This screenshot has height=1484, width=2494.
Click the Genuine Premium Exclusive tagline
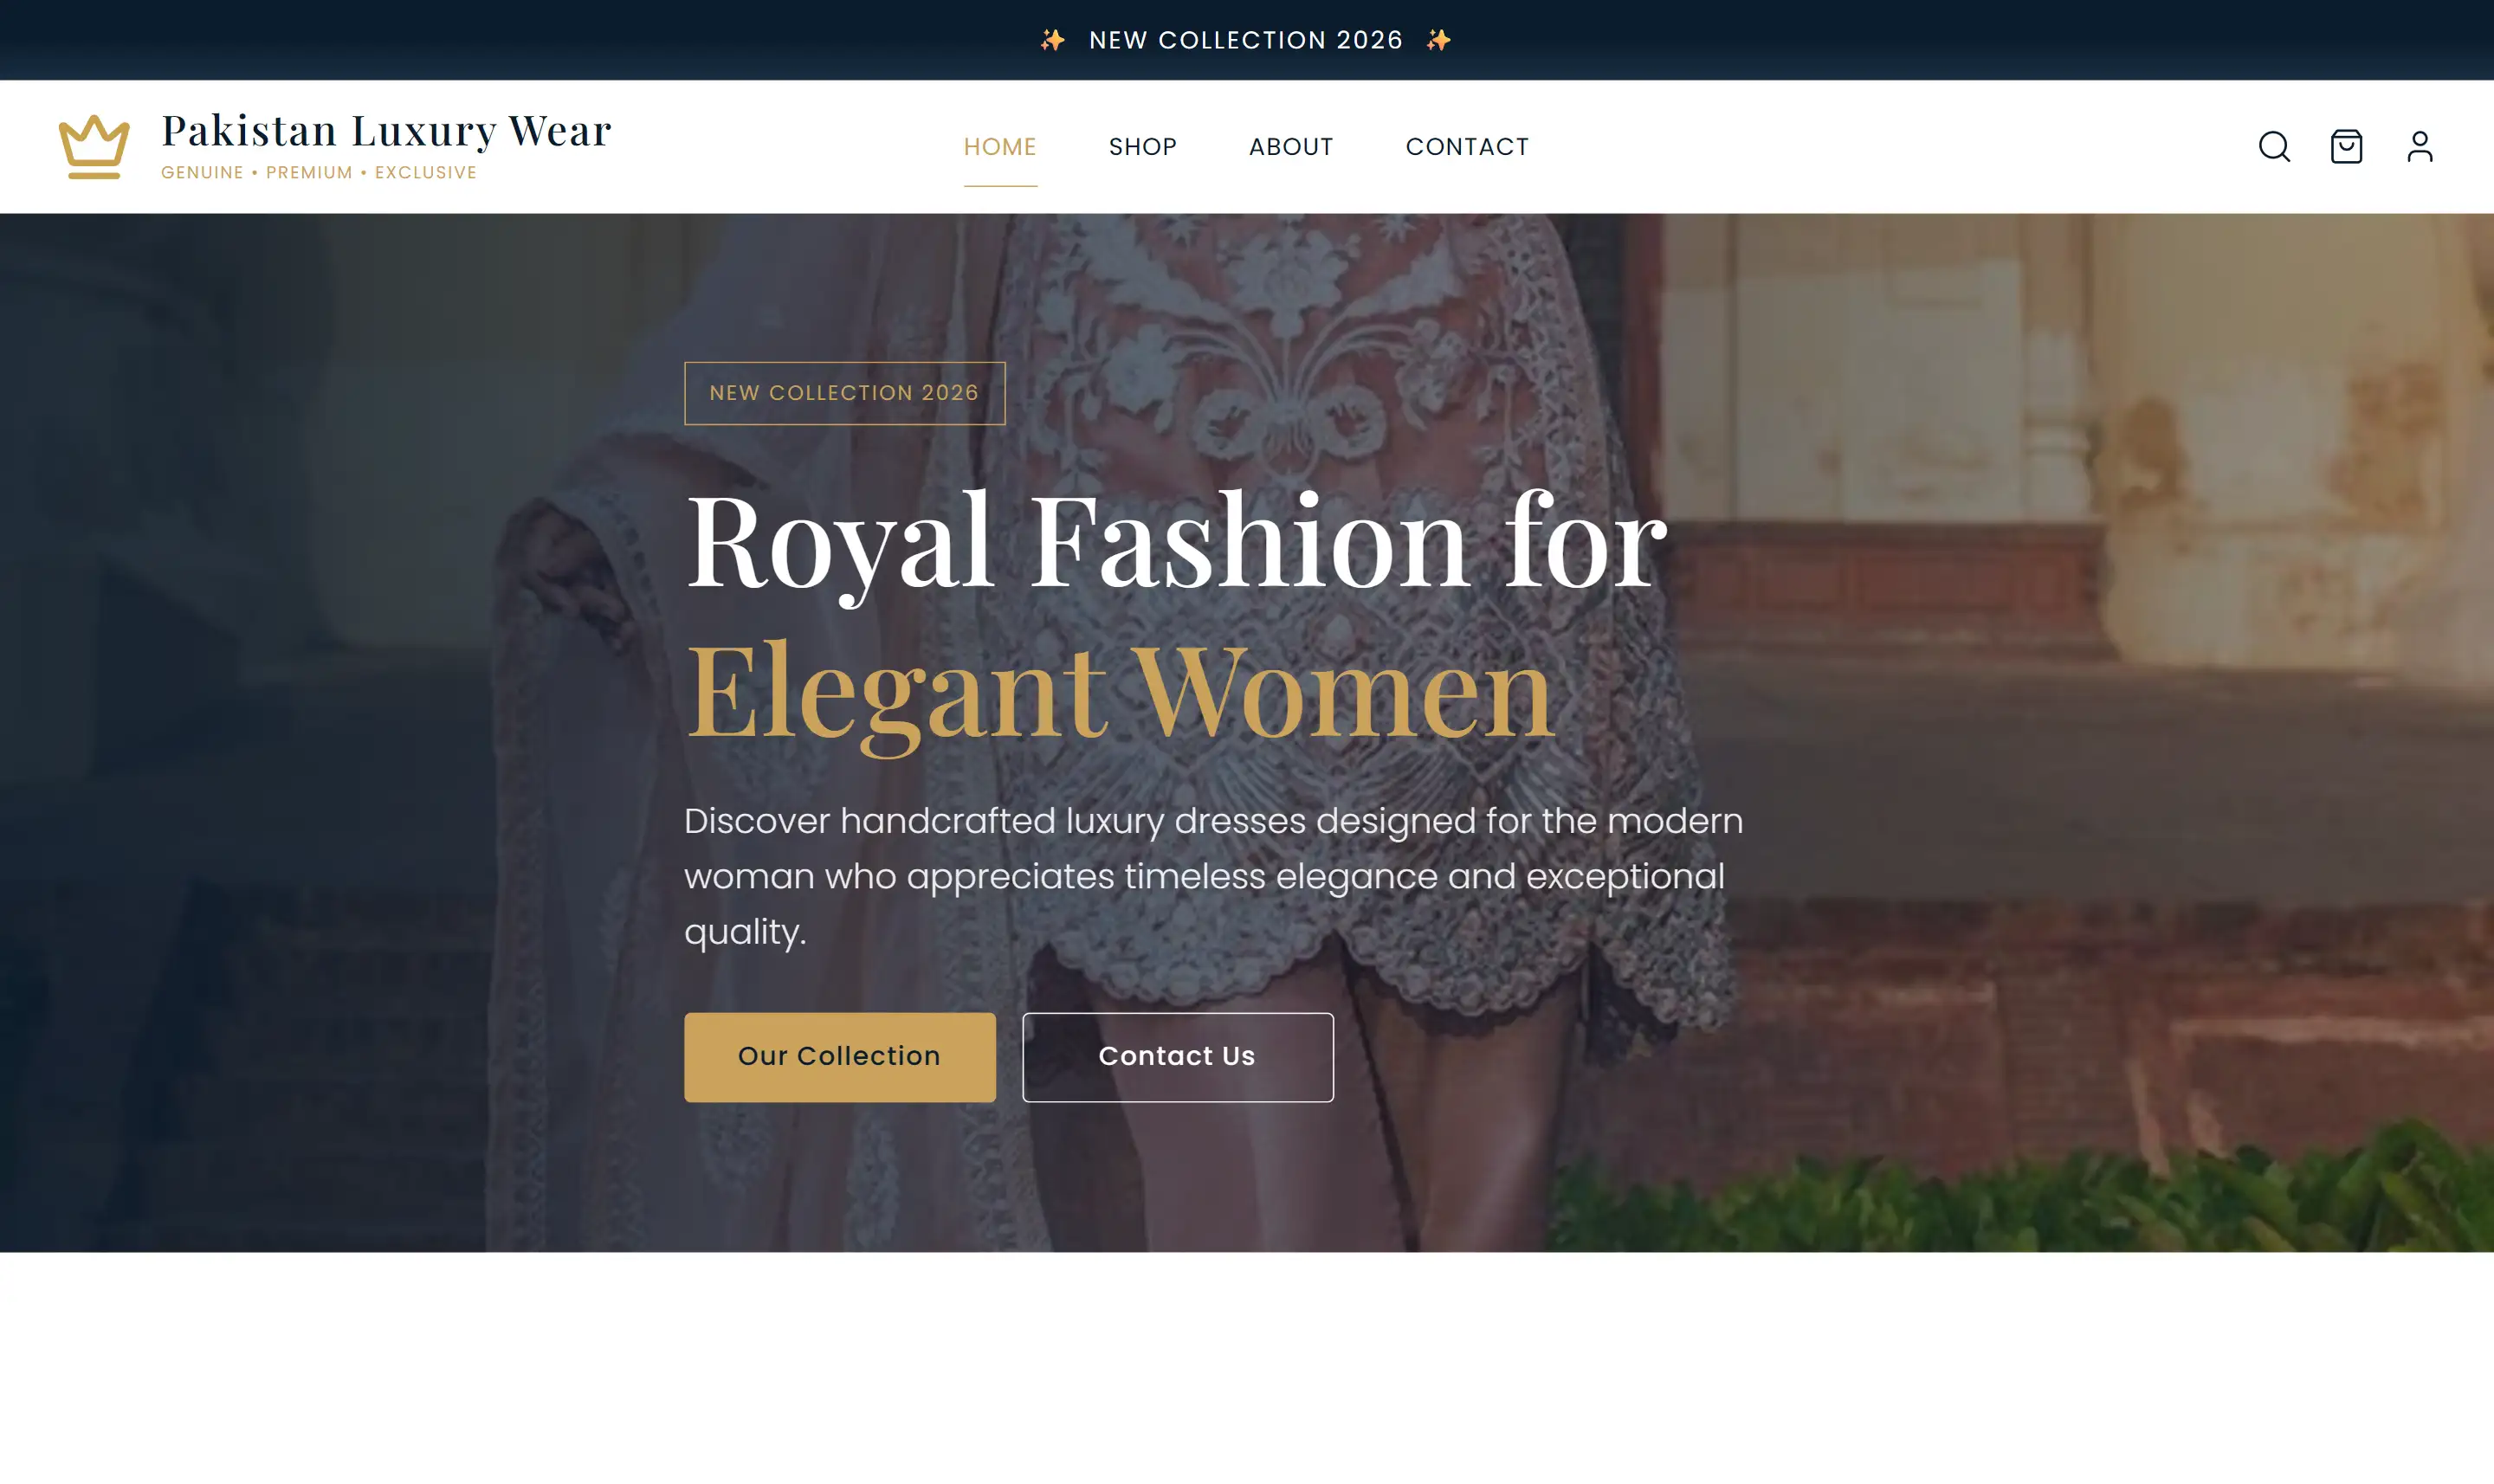tap(319, 173)
